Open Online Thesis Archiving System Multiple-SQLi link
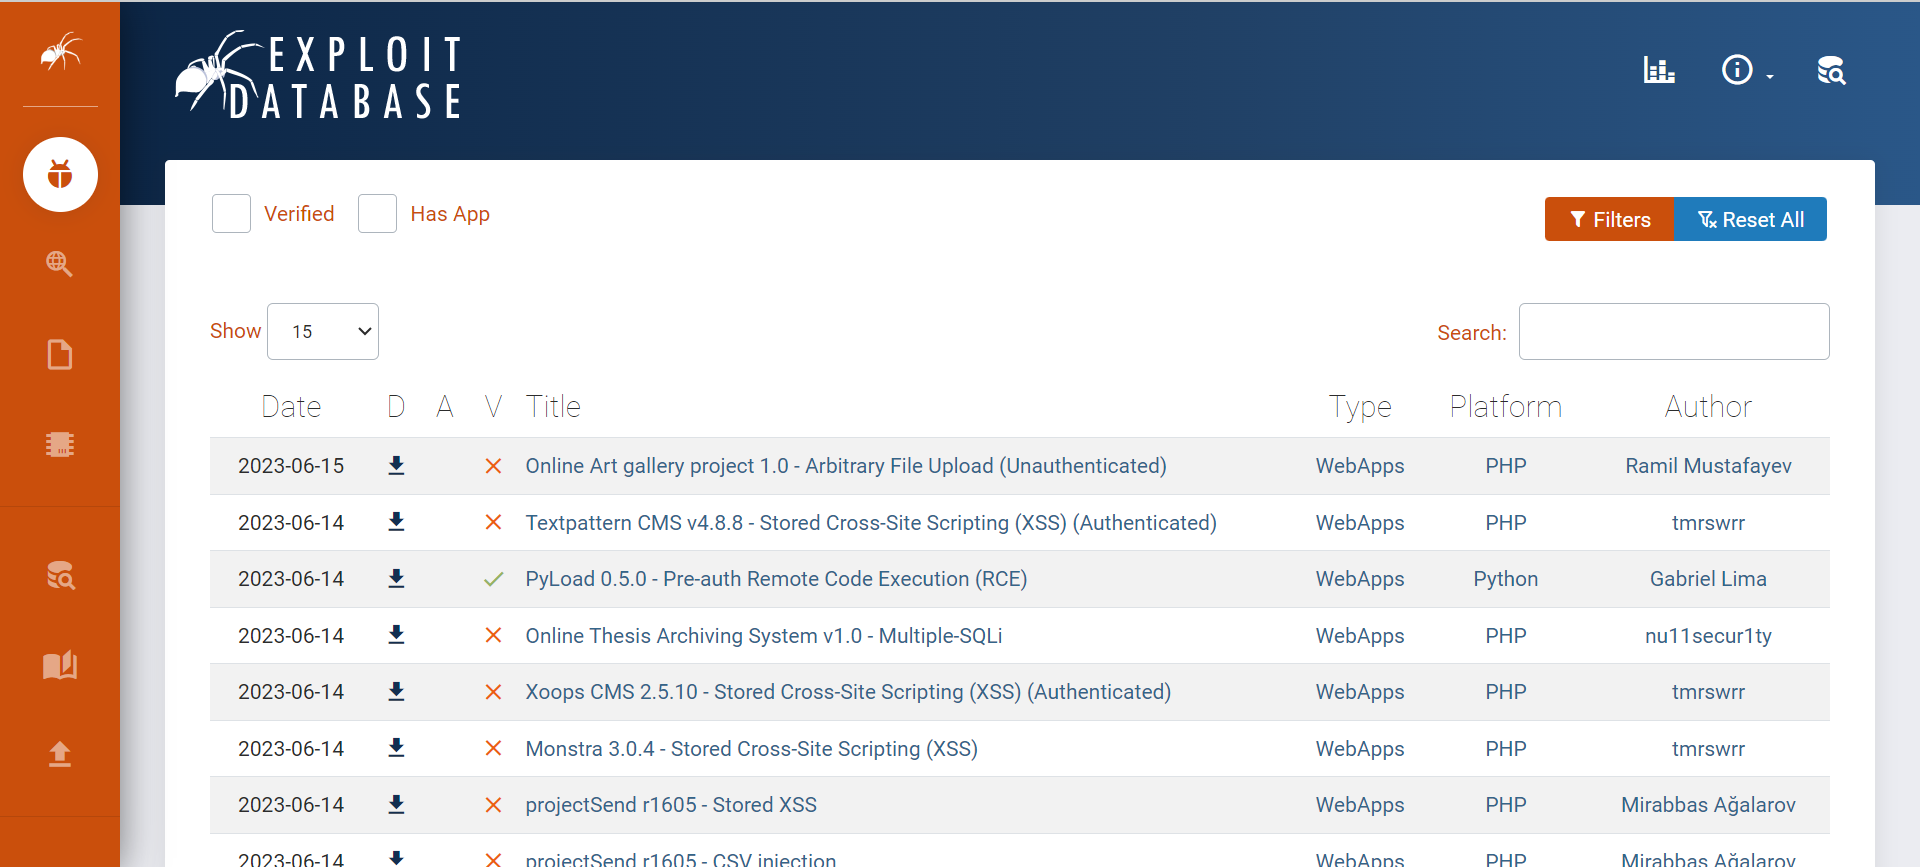 click(764, 636)
